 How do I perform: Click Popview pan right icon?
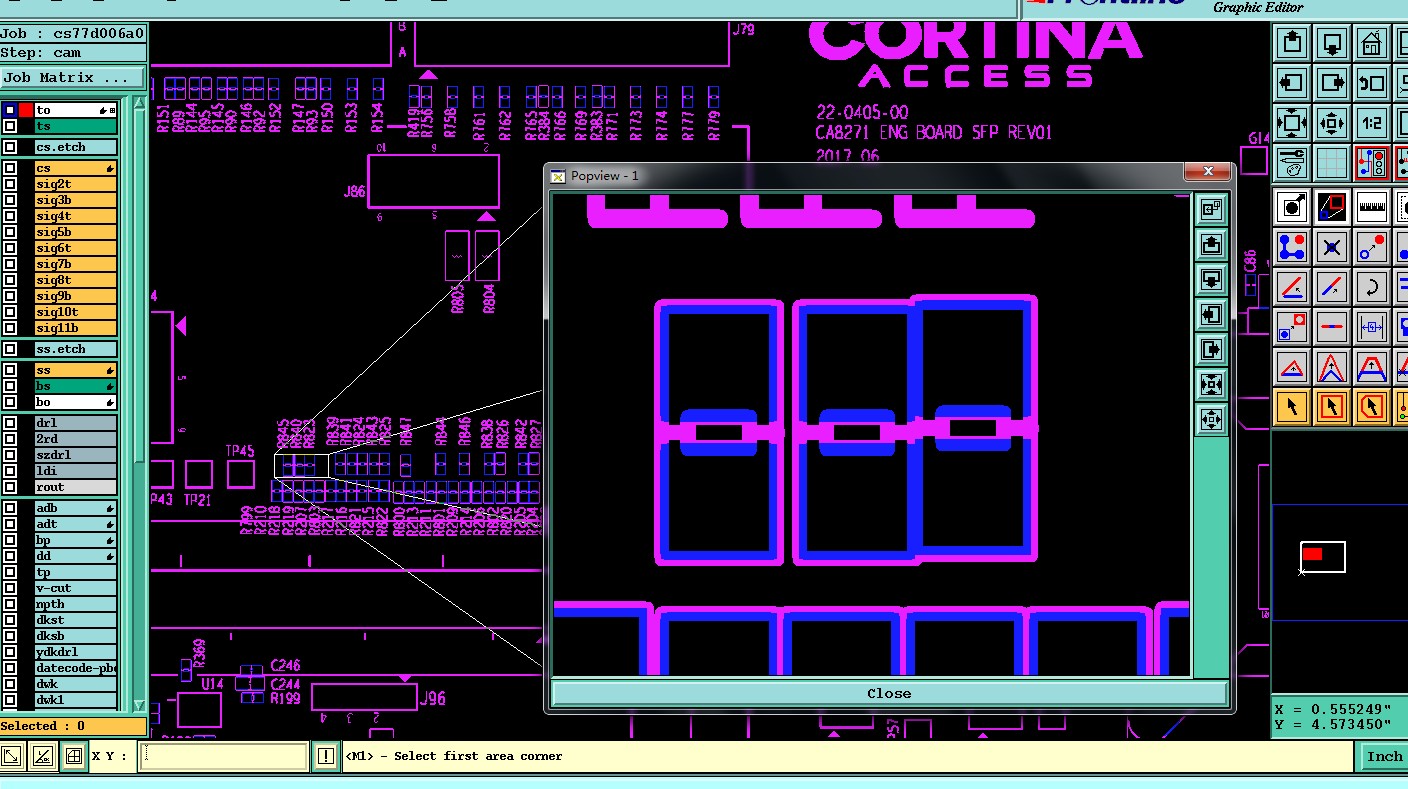point(1211,350)
